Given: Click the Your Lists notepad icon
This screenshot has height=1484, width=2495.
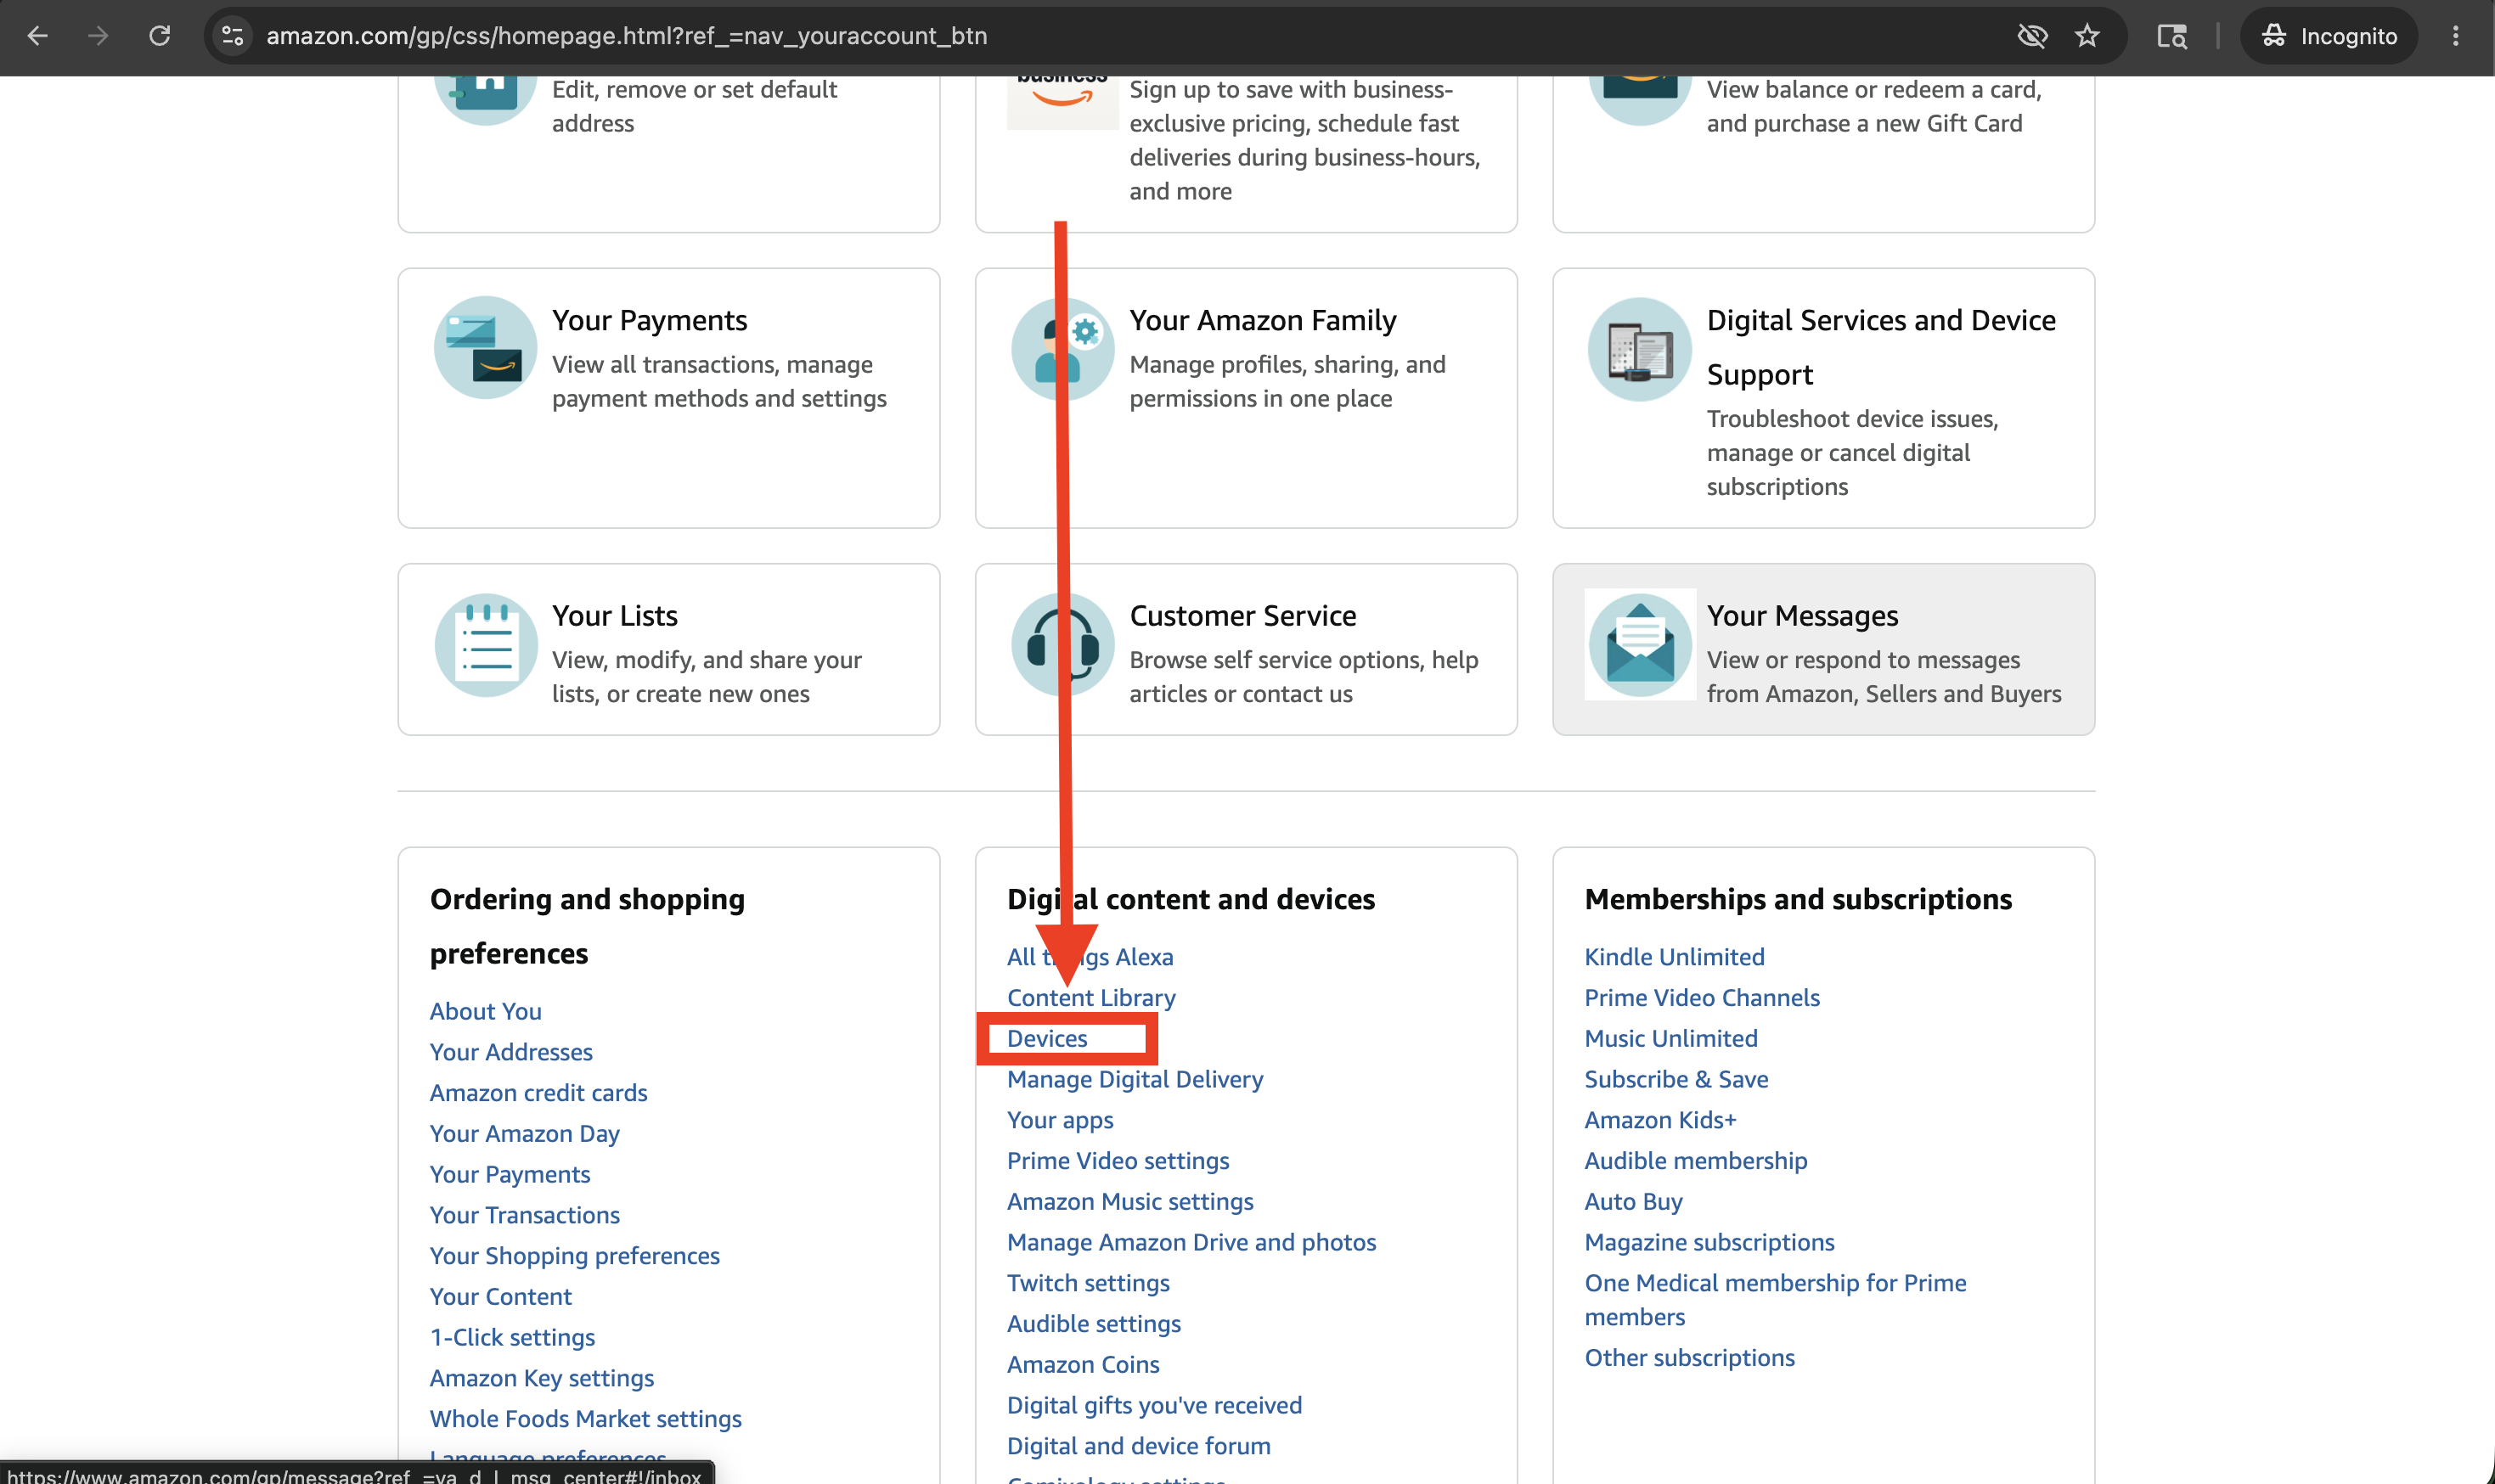Looking at the screenshot, I should tap(485, 645).
